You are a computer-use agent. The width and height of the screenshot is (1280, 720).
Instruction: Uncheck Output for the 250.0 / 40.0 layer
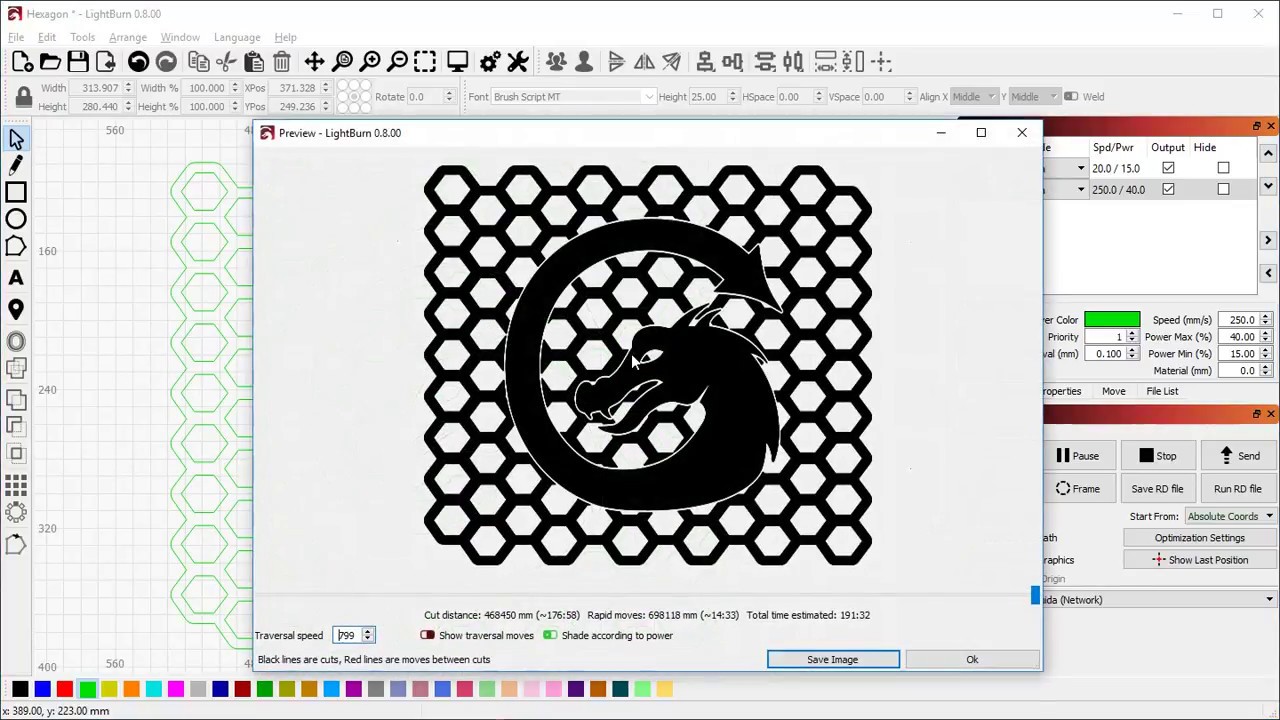pos(1168,189)
